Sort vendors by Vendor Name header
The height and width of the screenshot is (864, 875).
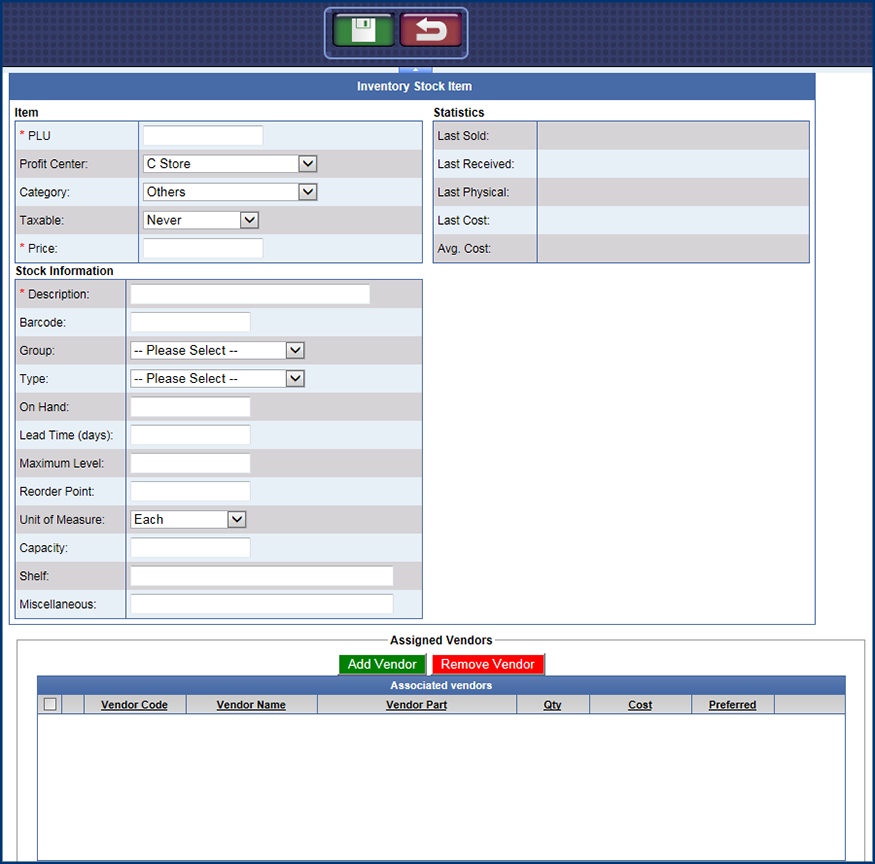pos(251,705)
